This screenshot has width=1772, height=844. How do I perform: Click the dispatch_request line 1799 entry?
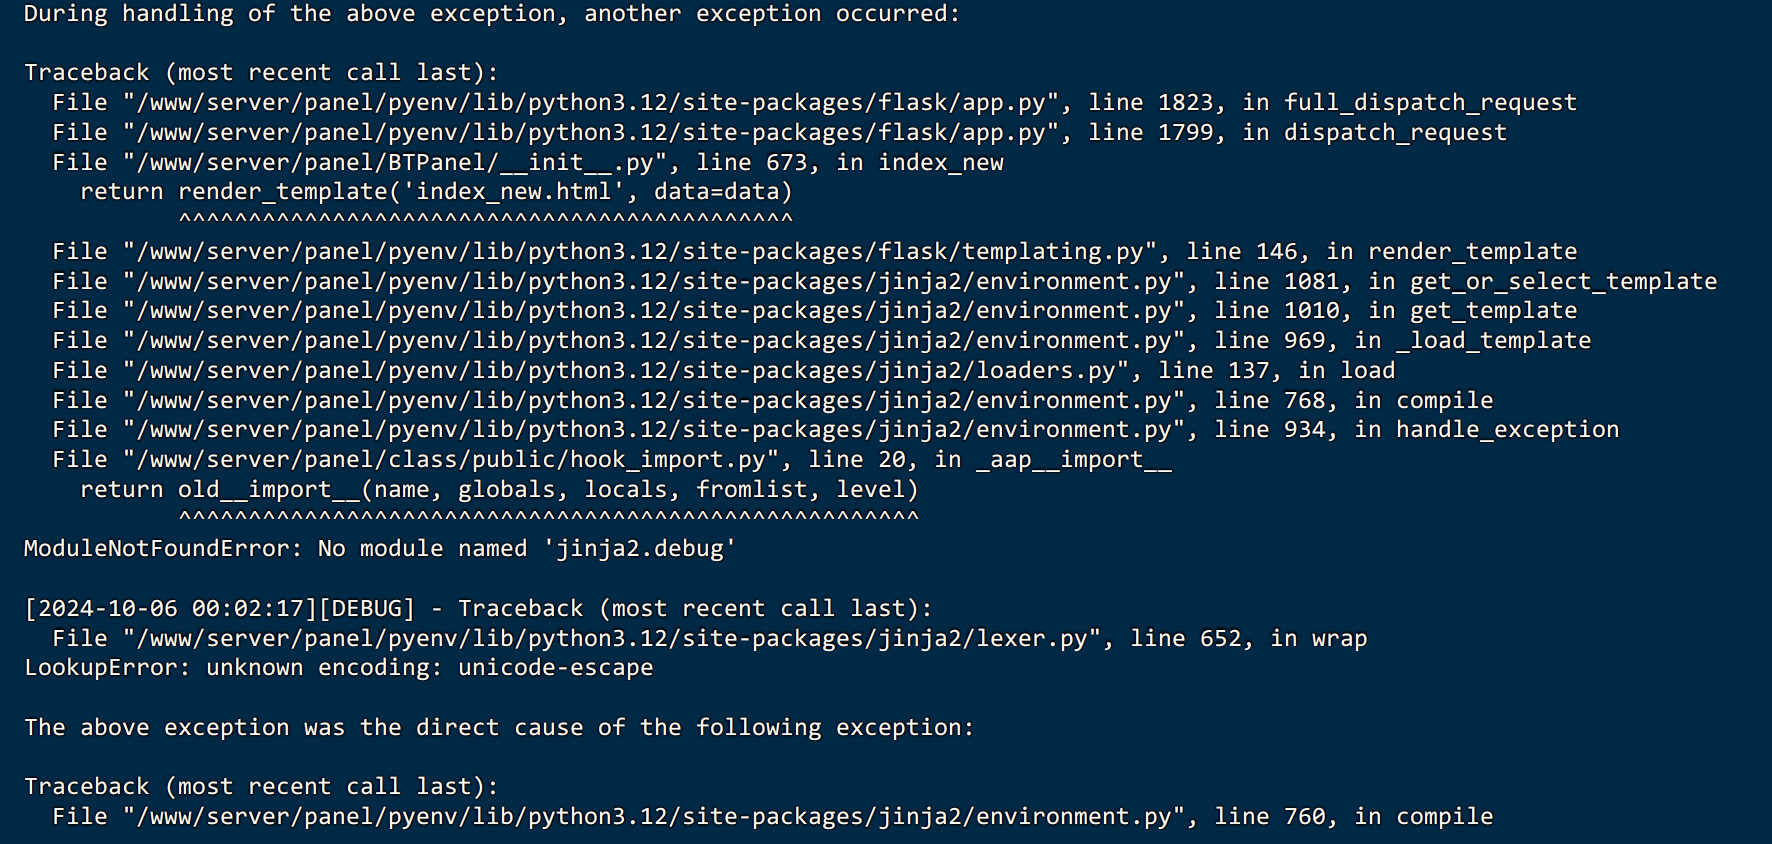[x=780, y=133]
